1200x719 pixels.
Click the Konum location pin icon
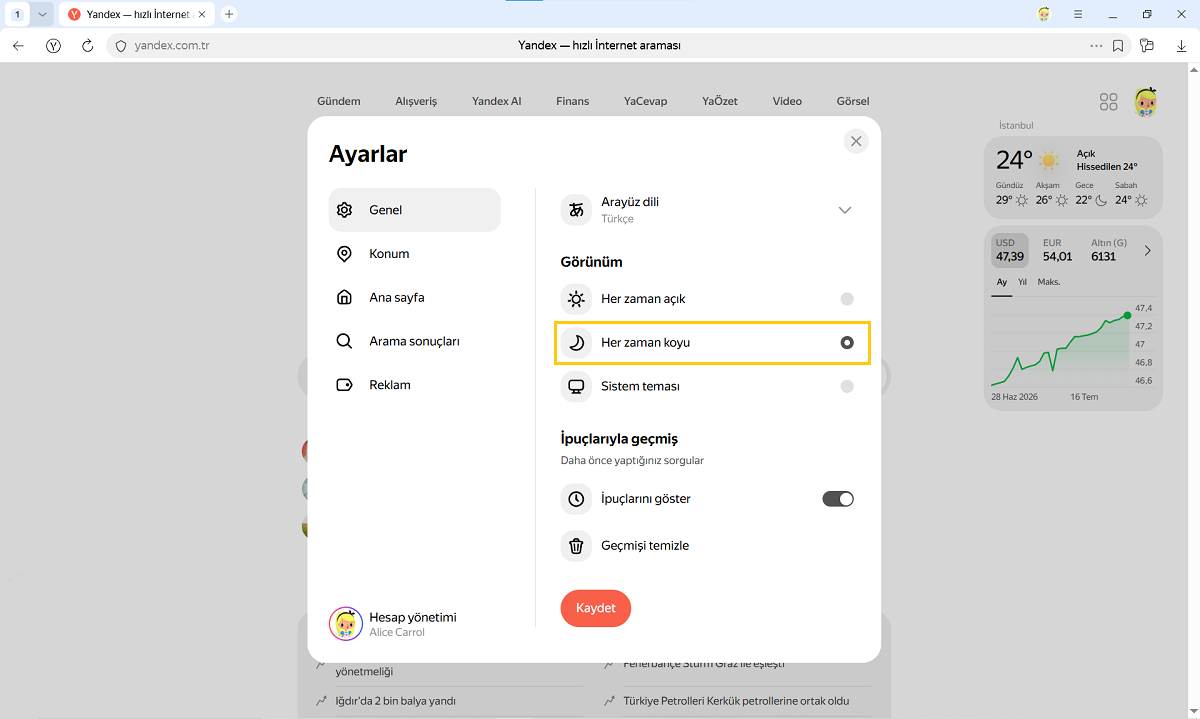coord(345,254)
